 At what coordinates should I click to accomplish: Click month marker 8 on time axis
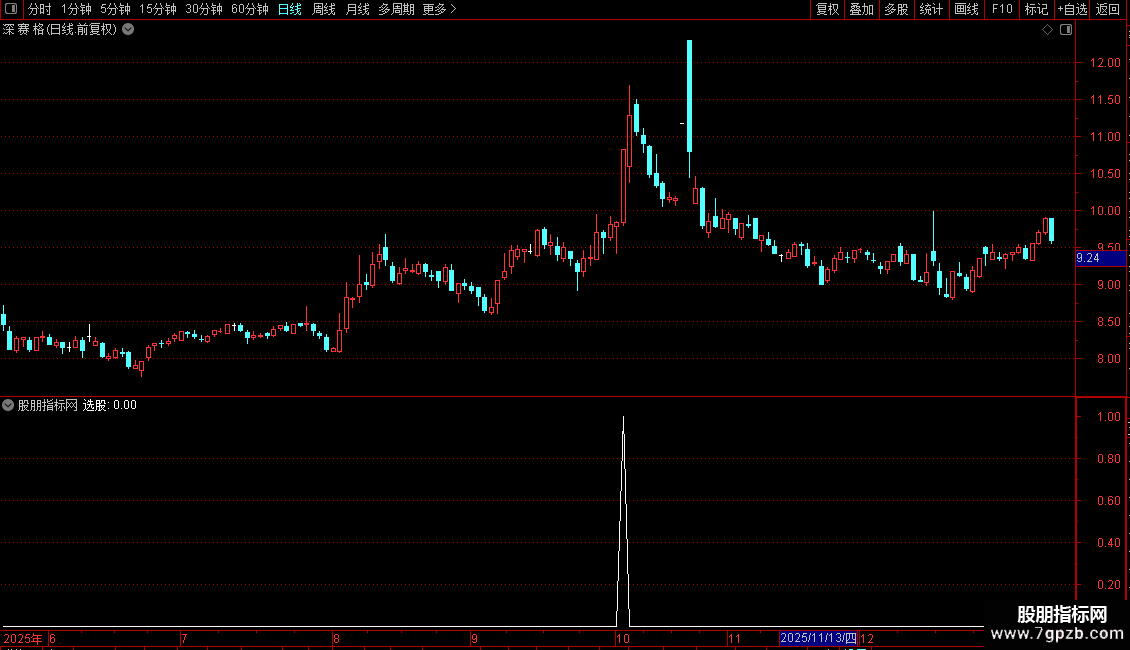pyautogui.click(x=336, y=639)
